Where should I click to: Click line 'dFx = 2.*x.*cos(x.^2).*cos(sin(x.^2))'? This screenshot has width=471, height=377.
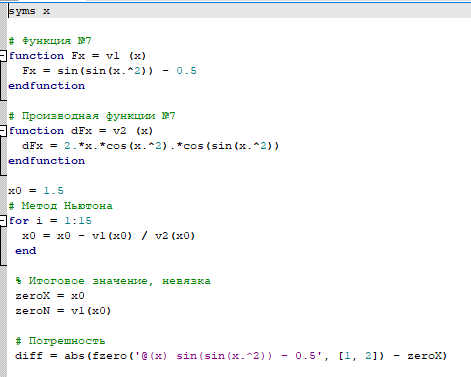point(150,146)
